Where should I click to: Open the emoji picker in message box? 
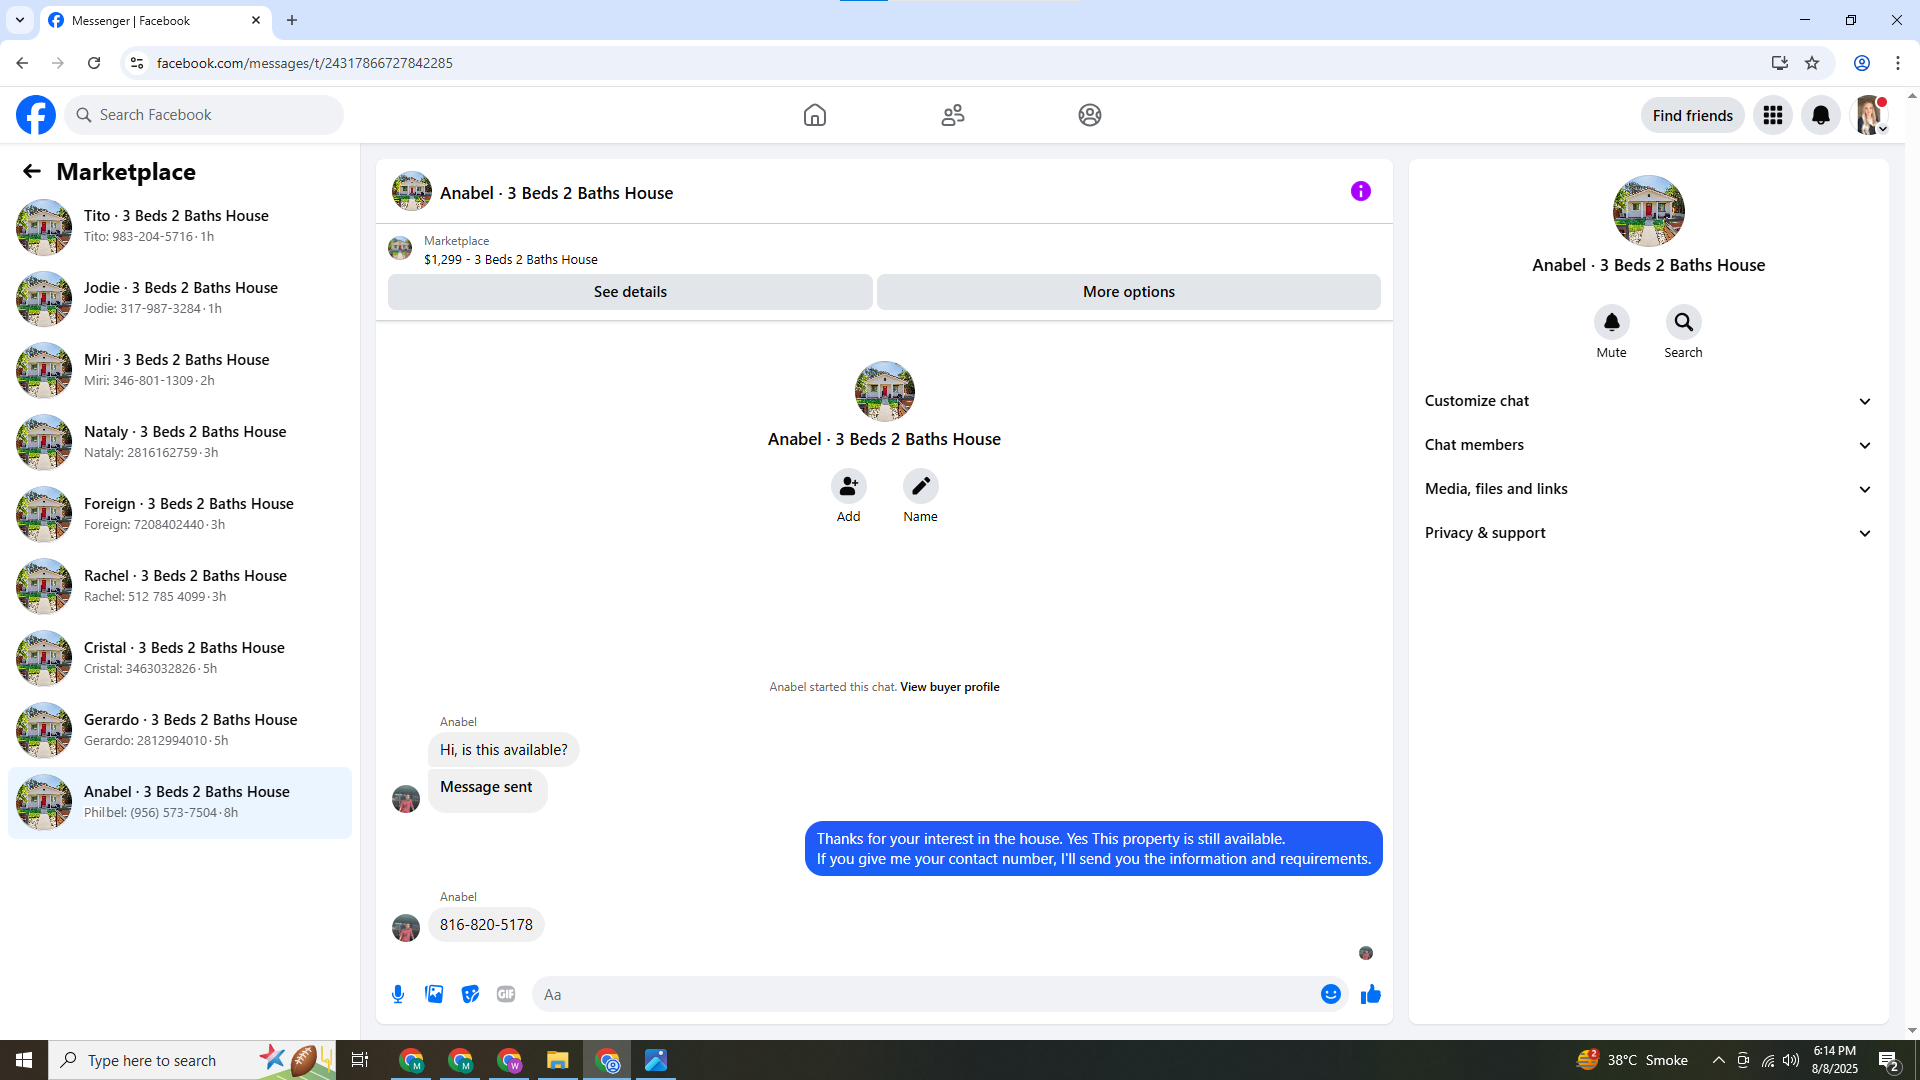pyautogui.click(x=1330, y=994)
